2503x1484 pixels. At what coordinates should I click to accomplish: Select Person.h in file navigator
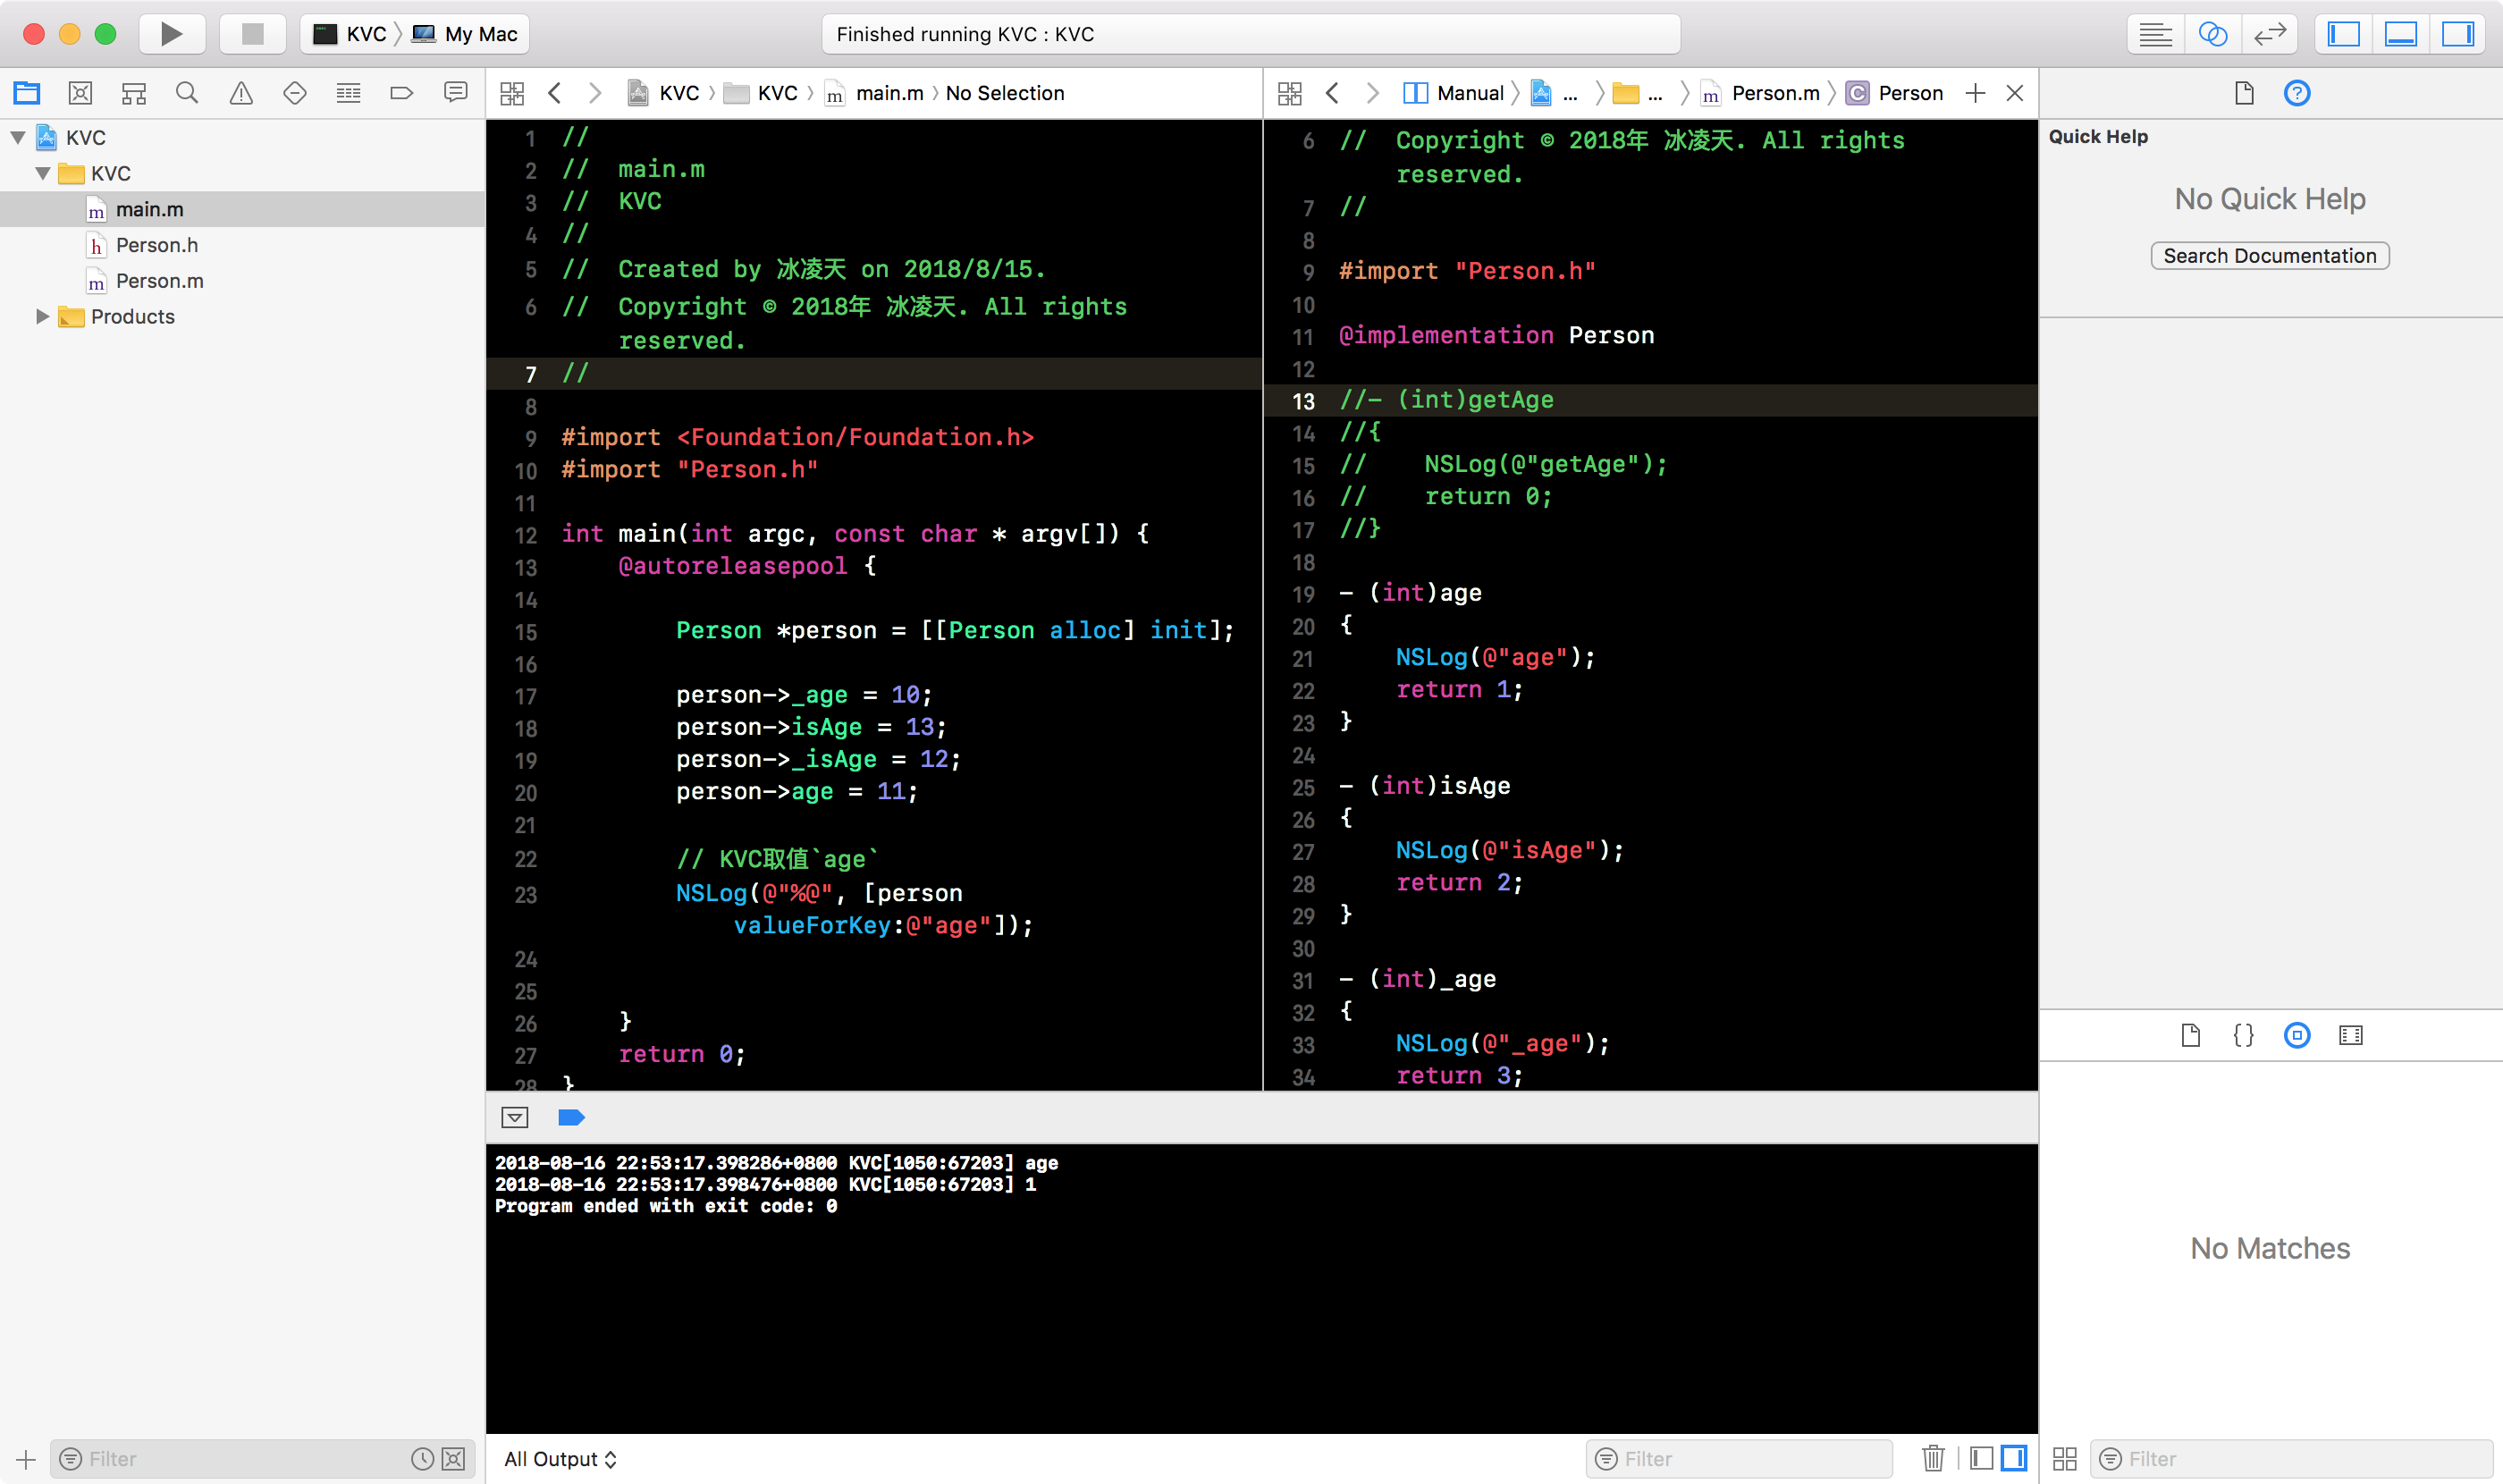click(156, 245)
